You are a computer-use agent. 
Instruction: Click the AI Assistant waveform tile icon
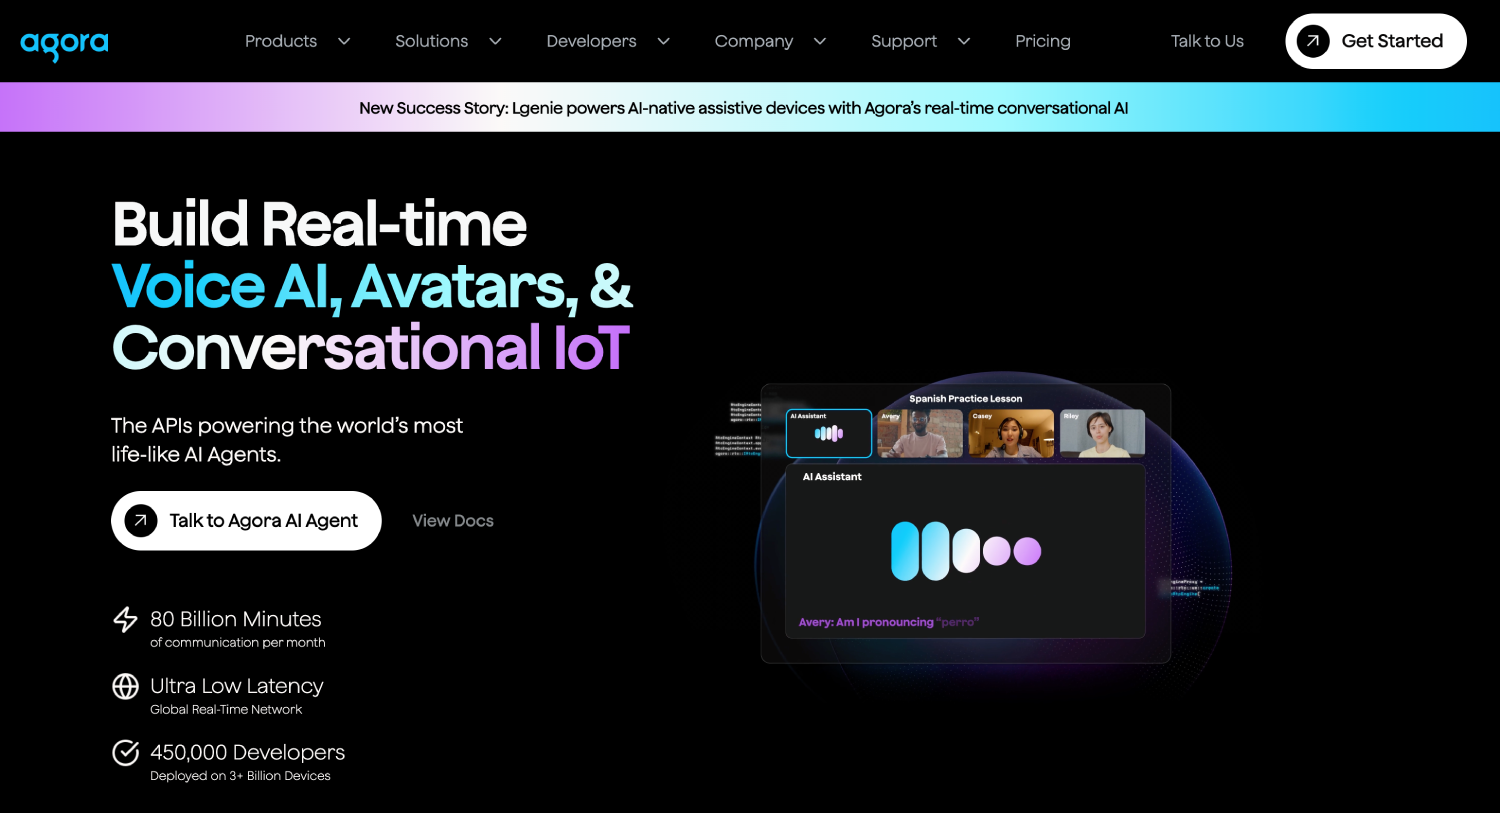pyautogui.click(x=829, y=433)
